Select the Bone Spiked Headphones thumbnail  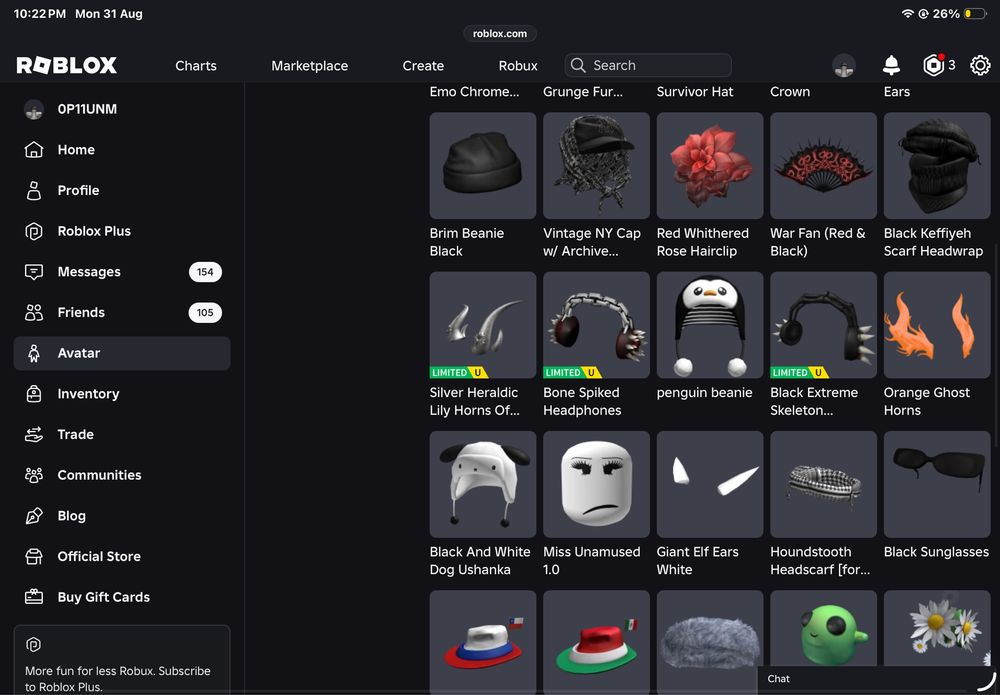[x=596, y=325]
